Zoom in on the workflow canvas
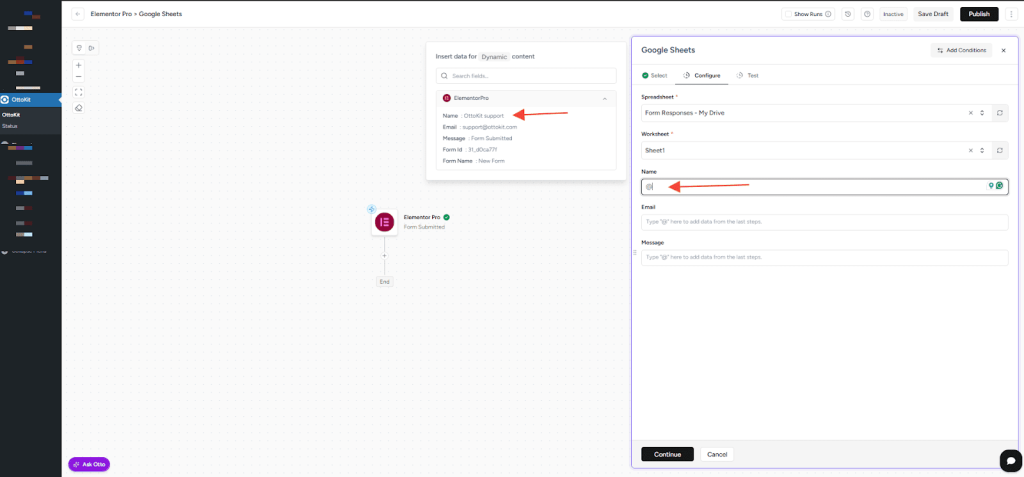This screenshot has width=1024, height=477. coord(79,65)
